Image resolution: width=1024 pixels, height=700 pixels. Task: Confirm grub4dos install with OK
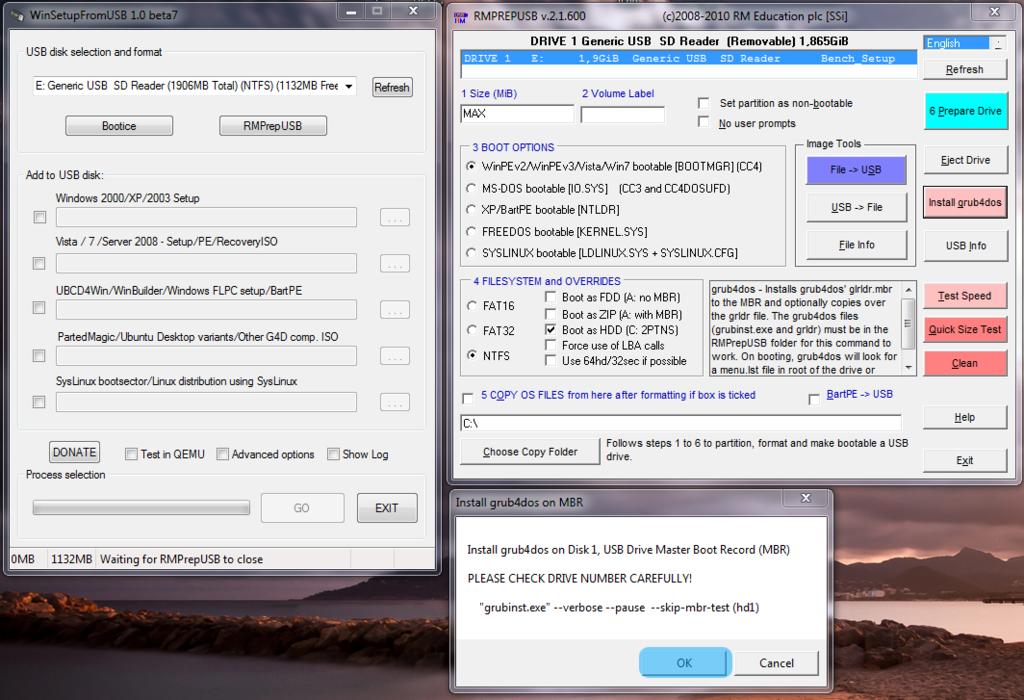[684, 663]
